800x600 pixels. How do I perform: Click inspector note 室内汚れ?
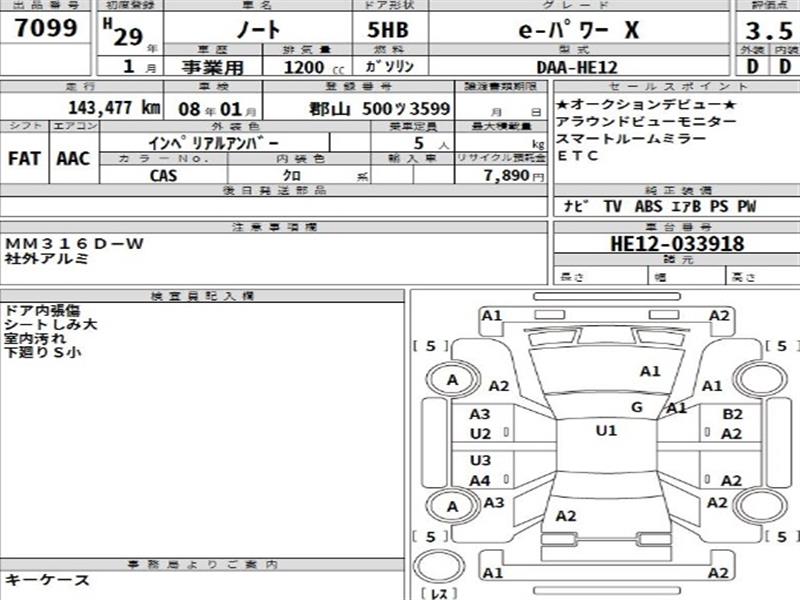point(35,338)
